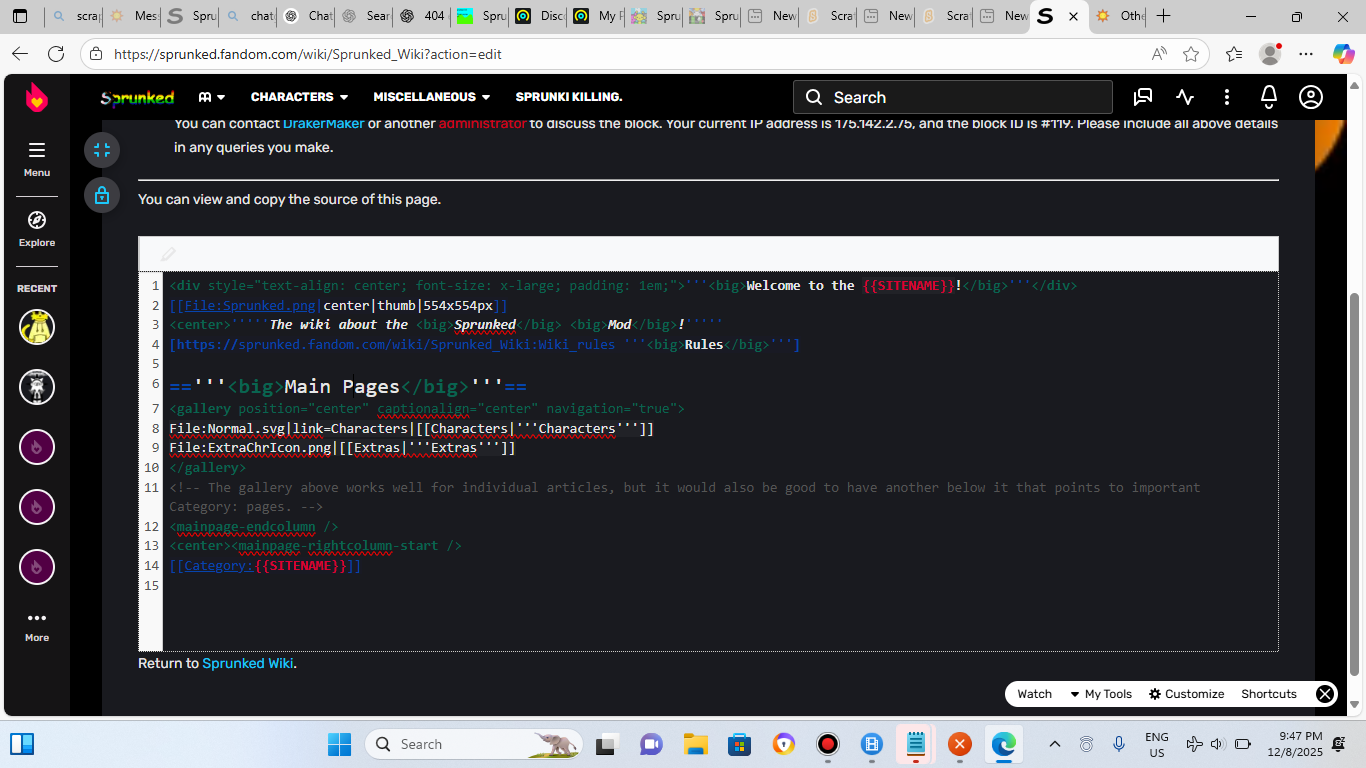
Task: Open the Favorites list icon in the Edge toolbar
Action: tap(1234, 54)
